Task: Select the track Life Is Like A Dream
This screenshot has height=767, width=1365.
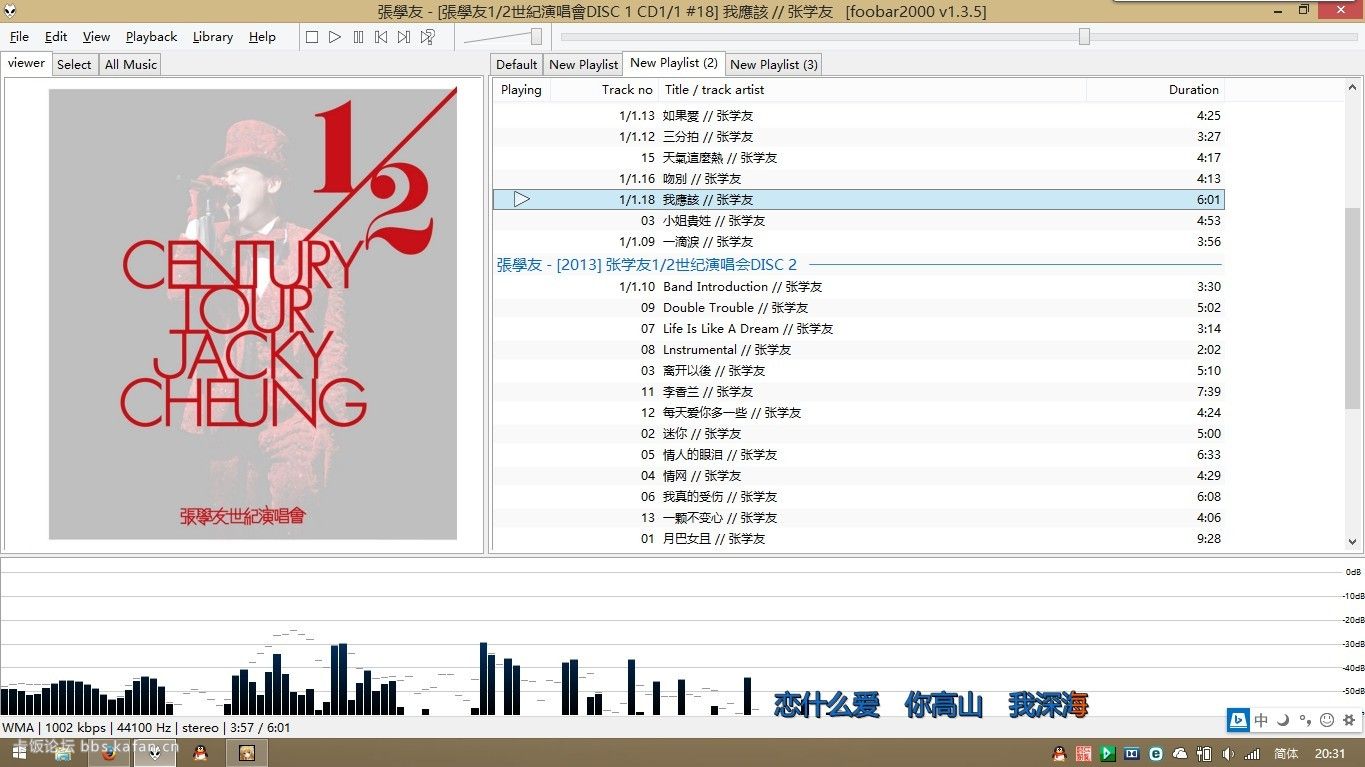Action: point(858,329)
